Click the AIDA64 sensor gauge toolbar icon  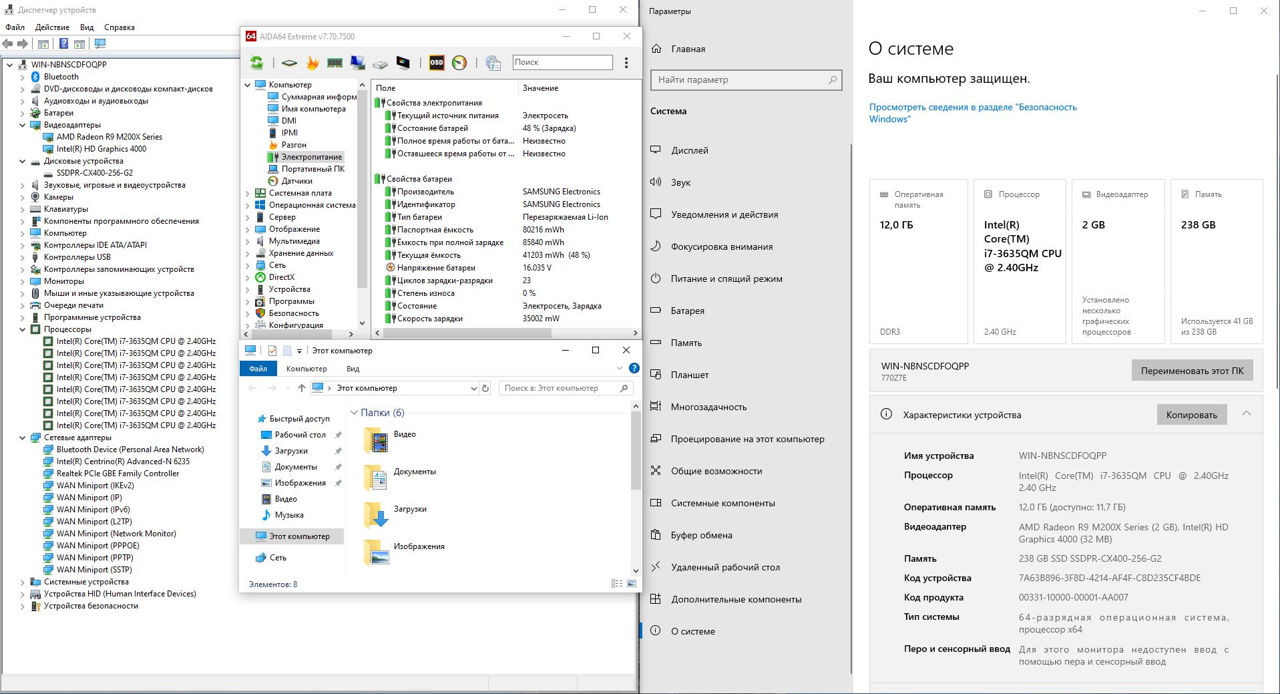pyautogui.click(x=459, y=63)
